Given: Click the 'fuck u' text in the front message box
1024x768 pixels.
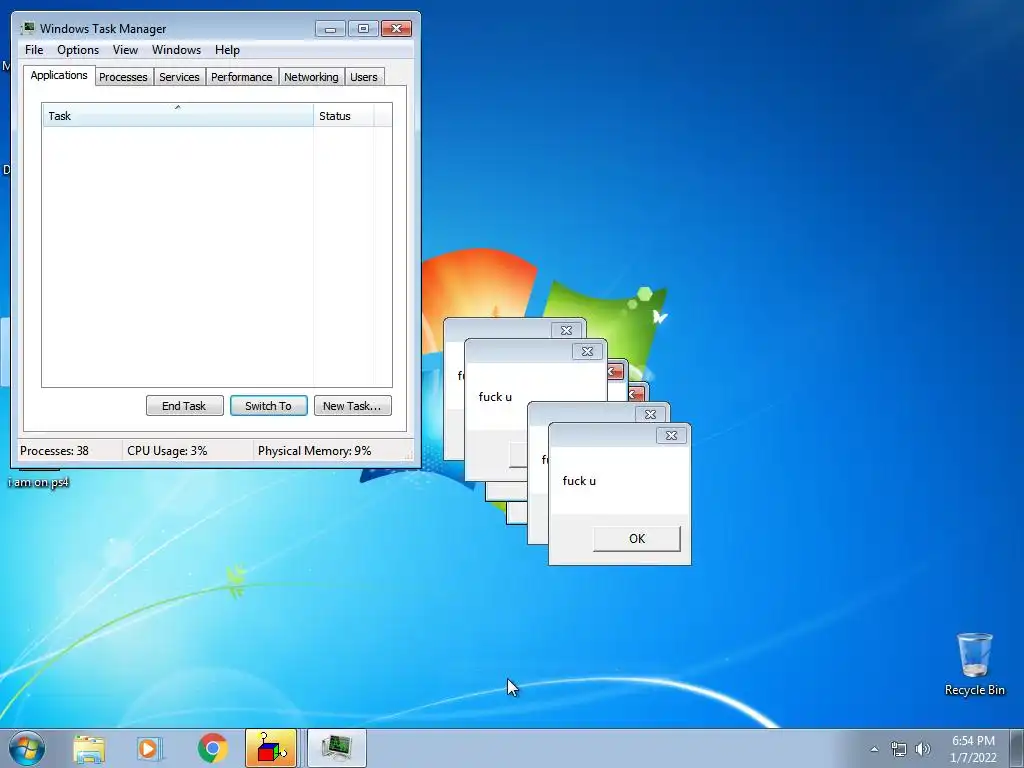Looking at the screenshot, I should (579, 481).
